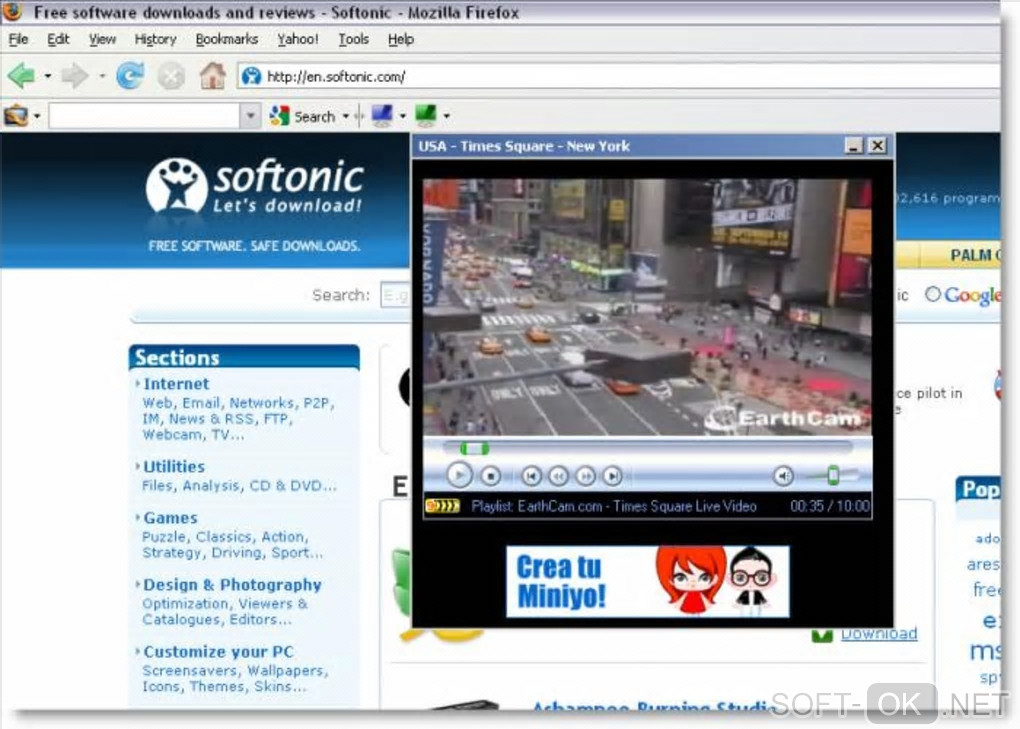Click the Softonic page Search field
Viewport: 1020px width, 729px height.
pos(396,295)
